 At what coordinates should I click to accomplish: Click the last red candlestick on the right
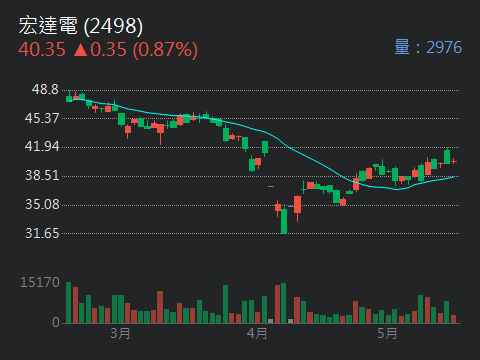(x=454, y=161)
